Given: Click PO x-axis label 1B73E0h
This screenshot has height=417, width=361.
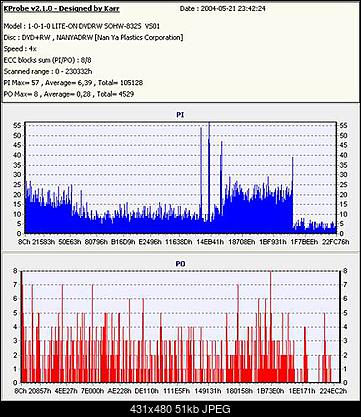Looking at the screenshot, I should tap(270, 391).
